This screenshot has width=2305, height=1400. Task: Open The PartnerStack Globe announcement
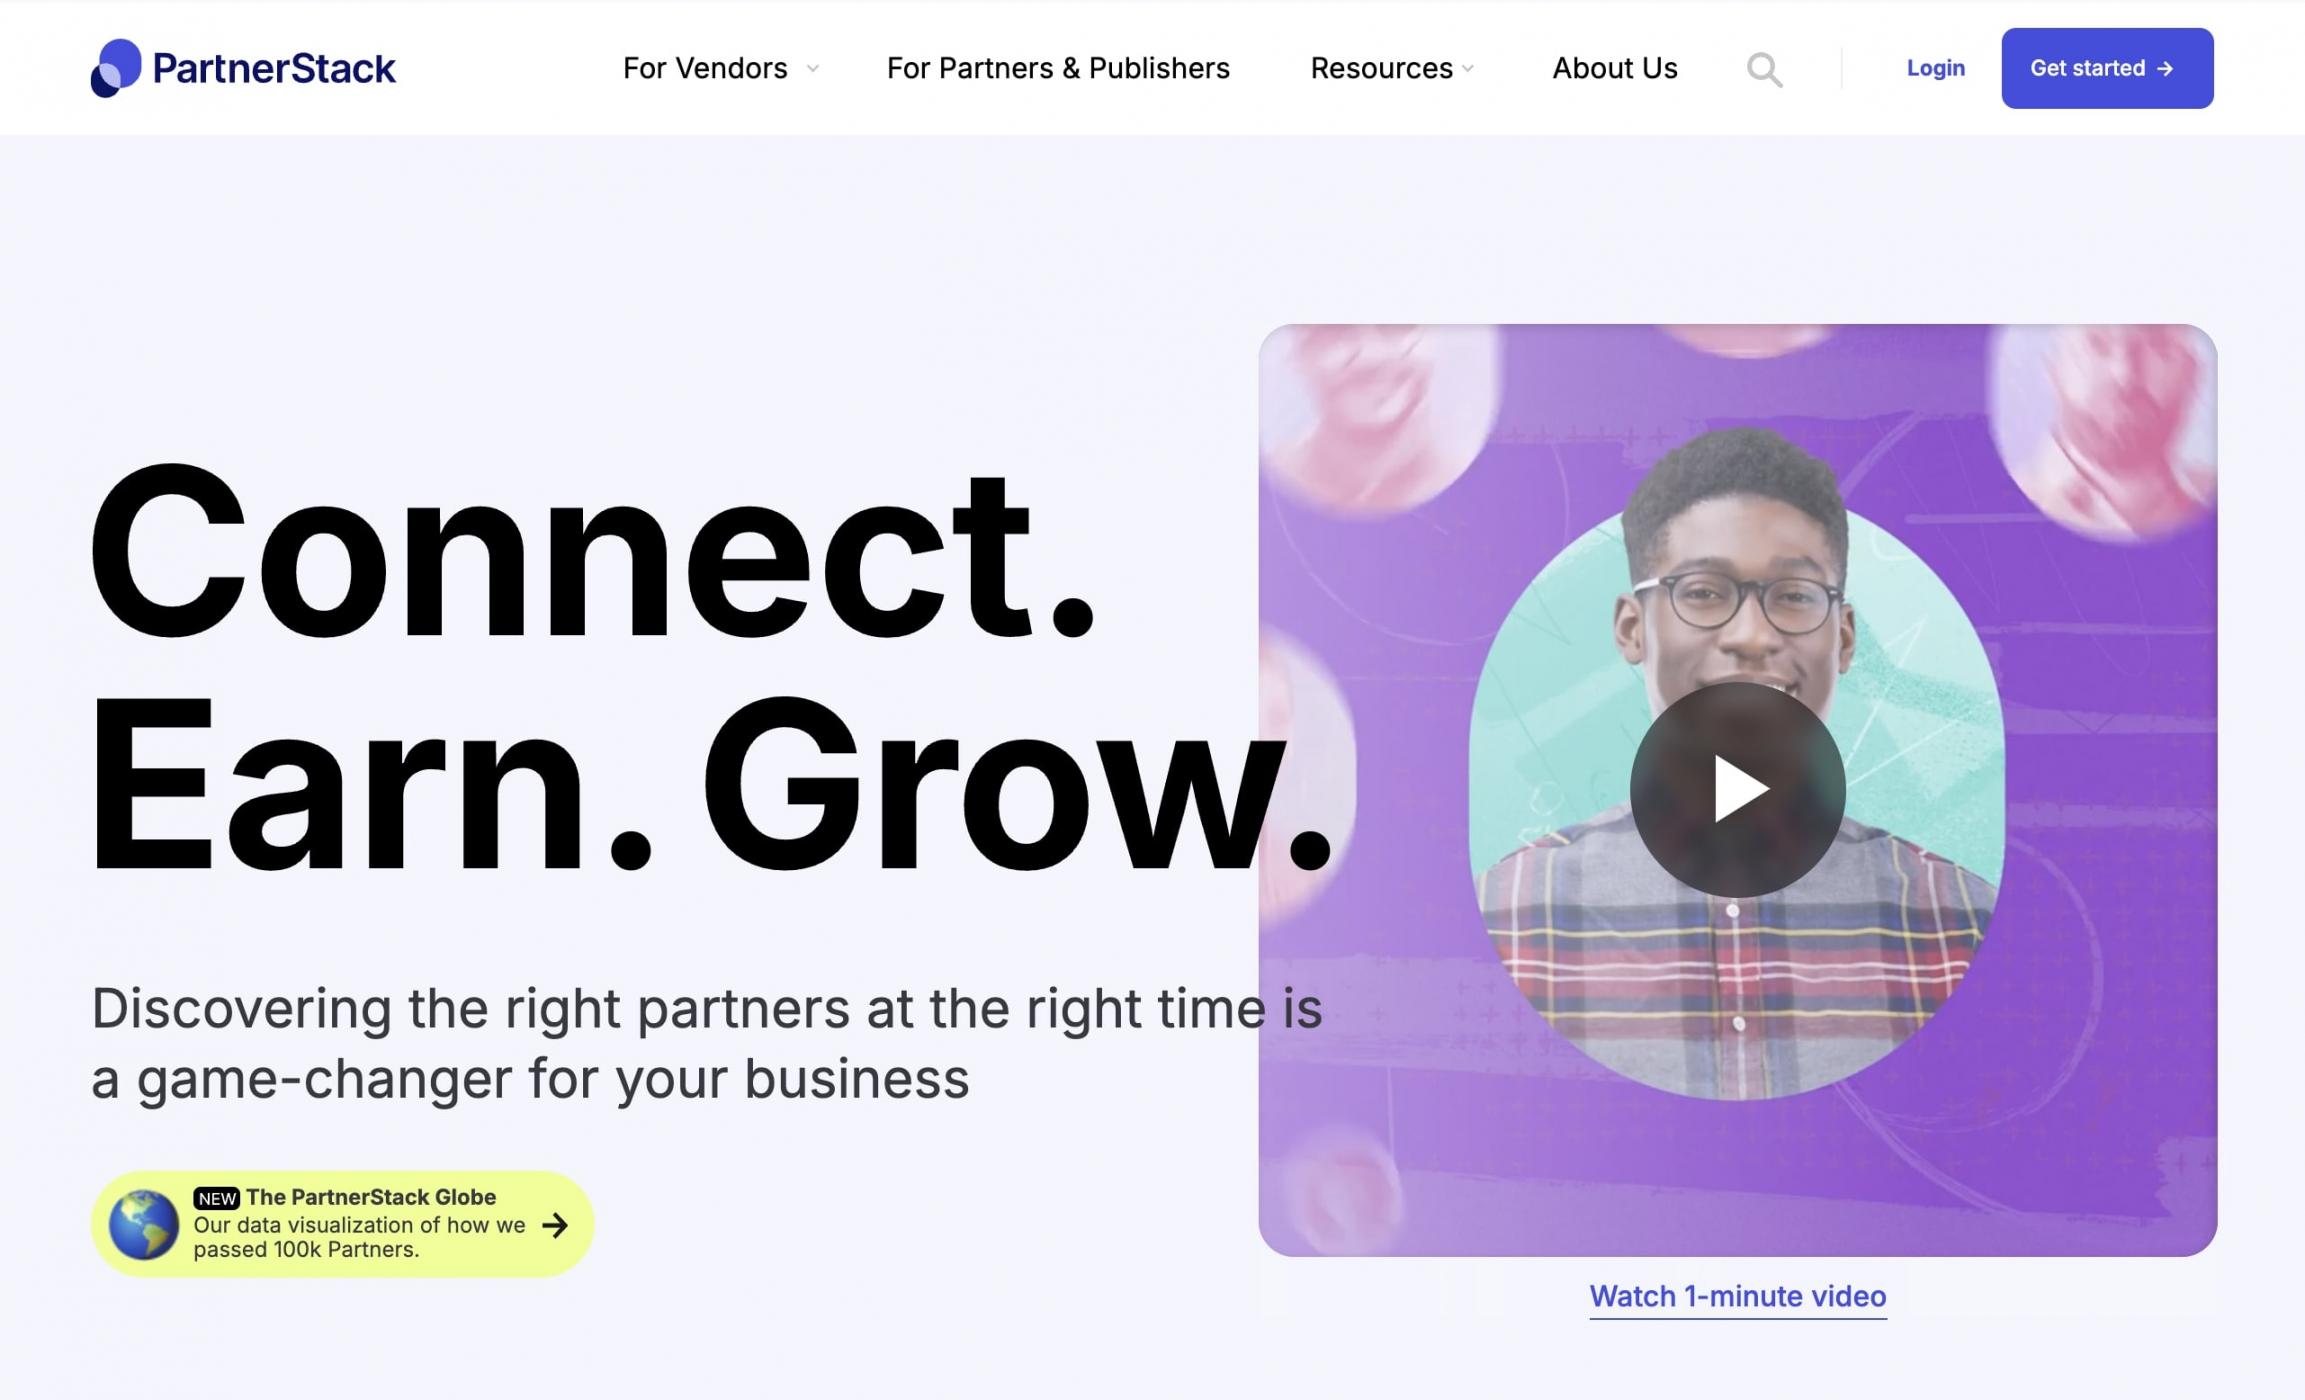coord(343,1224)
